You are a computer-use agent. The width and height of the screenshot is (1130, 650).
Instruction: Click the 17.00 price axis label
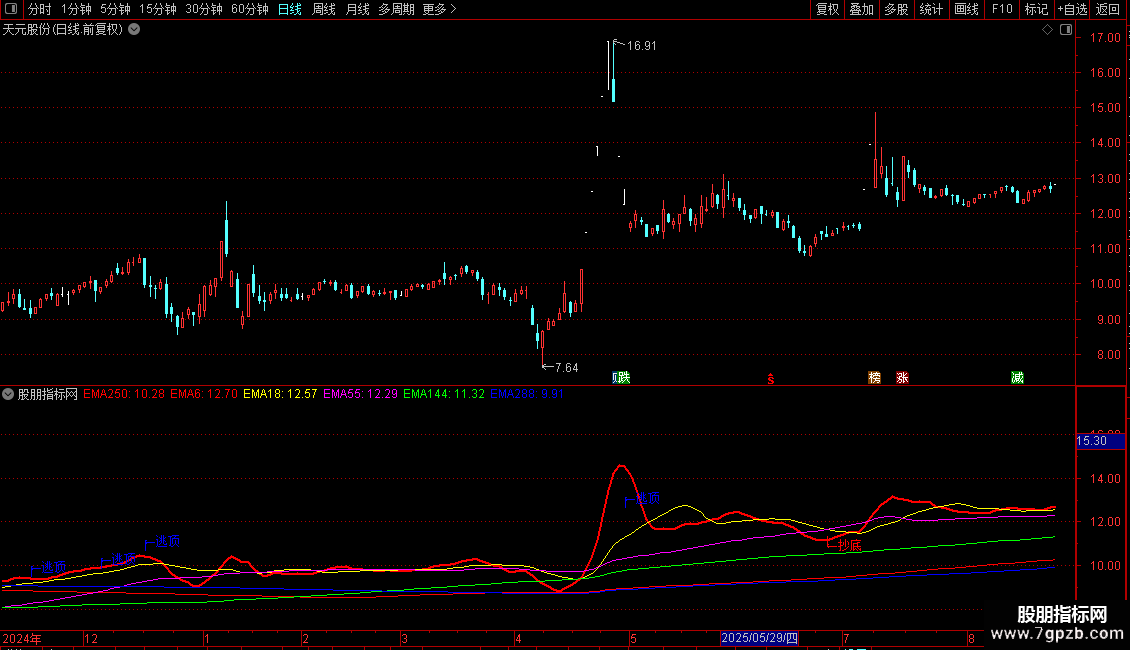tap(1105, 37)
